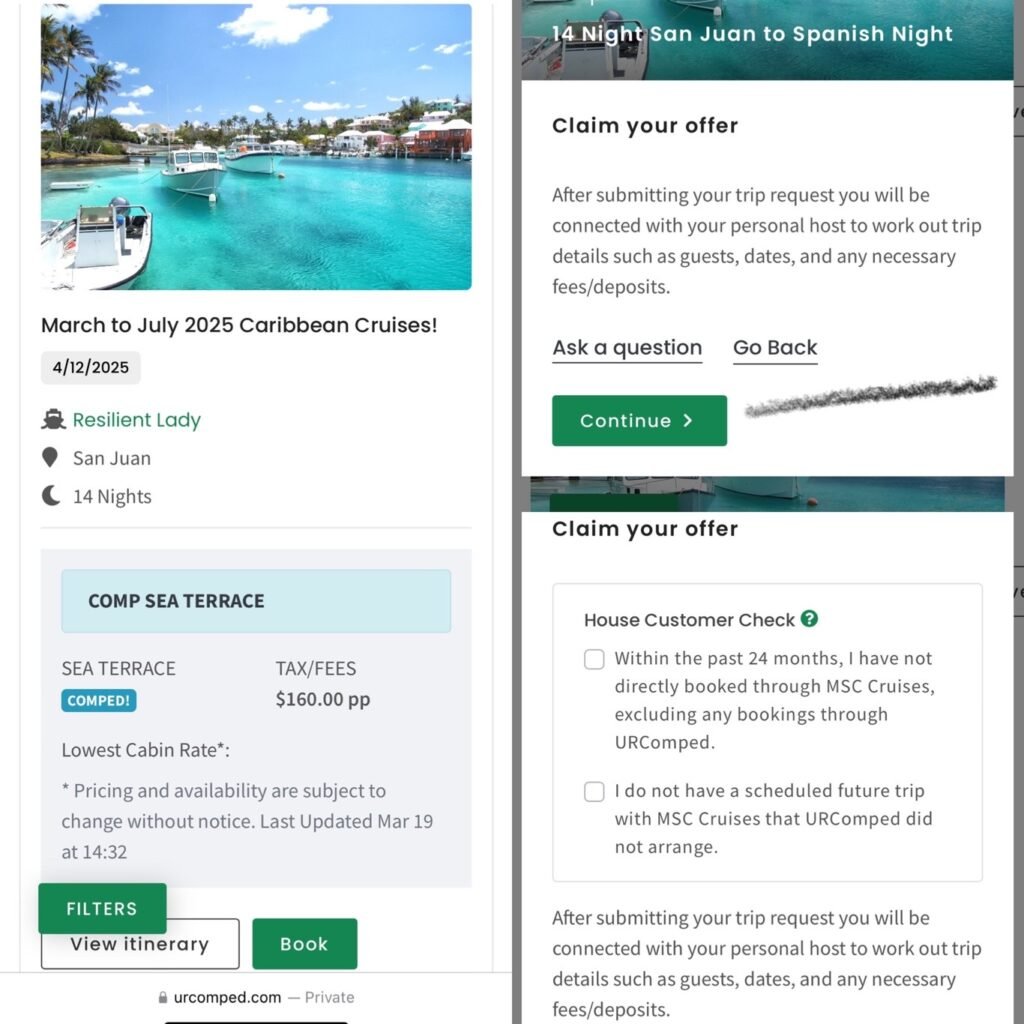This screenshot has width=1024, height=1024.
Task: Click the moon icon next to 14 Nights
Action: point(51,496)
